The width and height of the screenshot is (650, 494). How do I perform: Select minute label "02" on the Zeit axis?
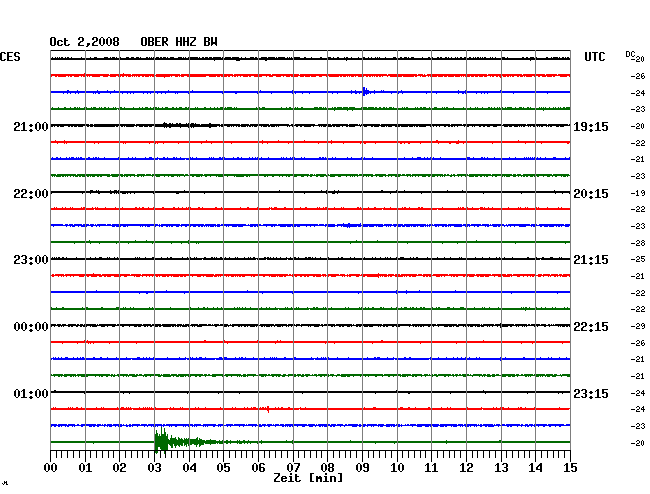pos(119,468)
